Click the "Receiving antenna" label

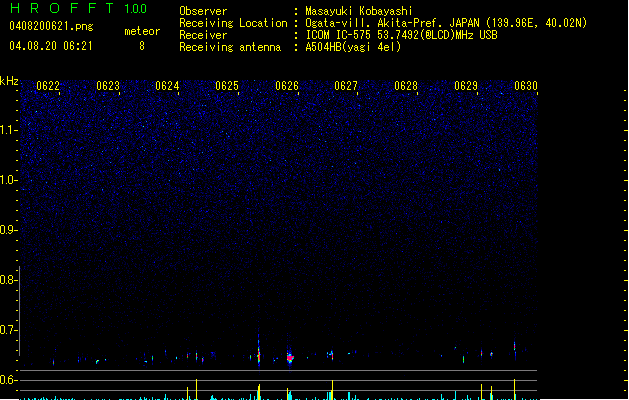230,47
